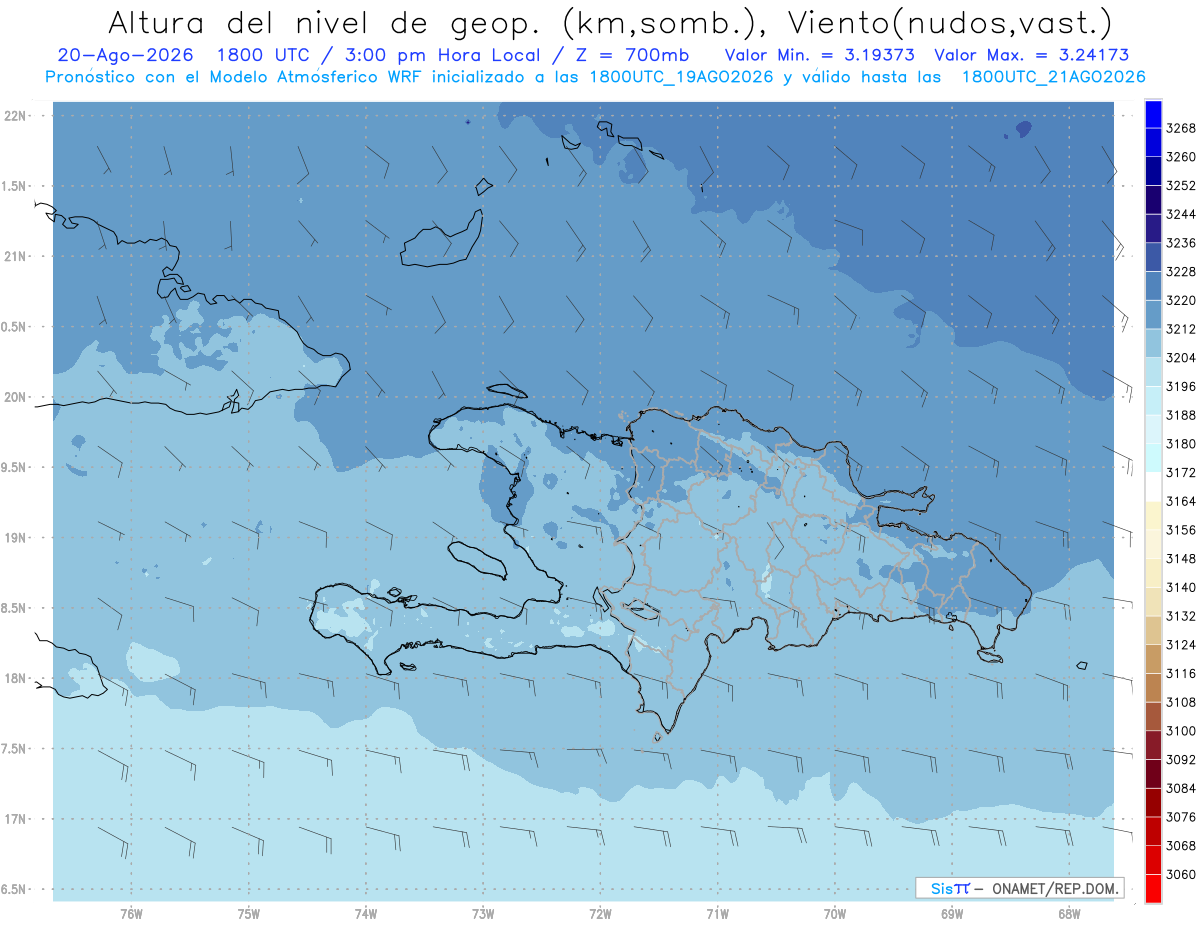Click the '18N' latitude label
The height and width of the screenshot is (927, 1200).
coord(14,678)
